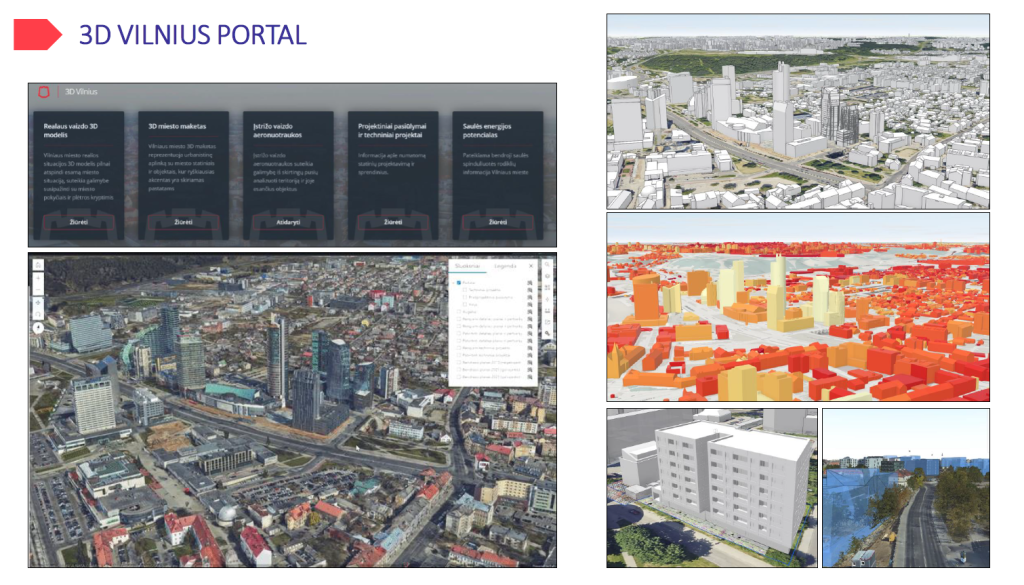Viewport: 1024px width, 585px height.
Task: Select the rotate navigation tool
Action: click(x=38, y=314)
